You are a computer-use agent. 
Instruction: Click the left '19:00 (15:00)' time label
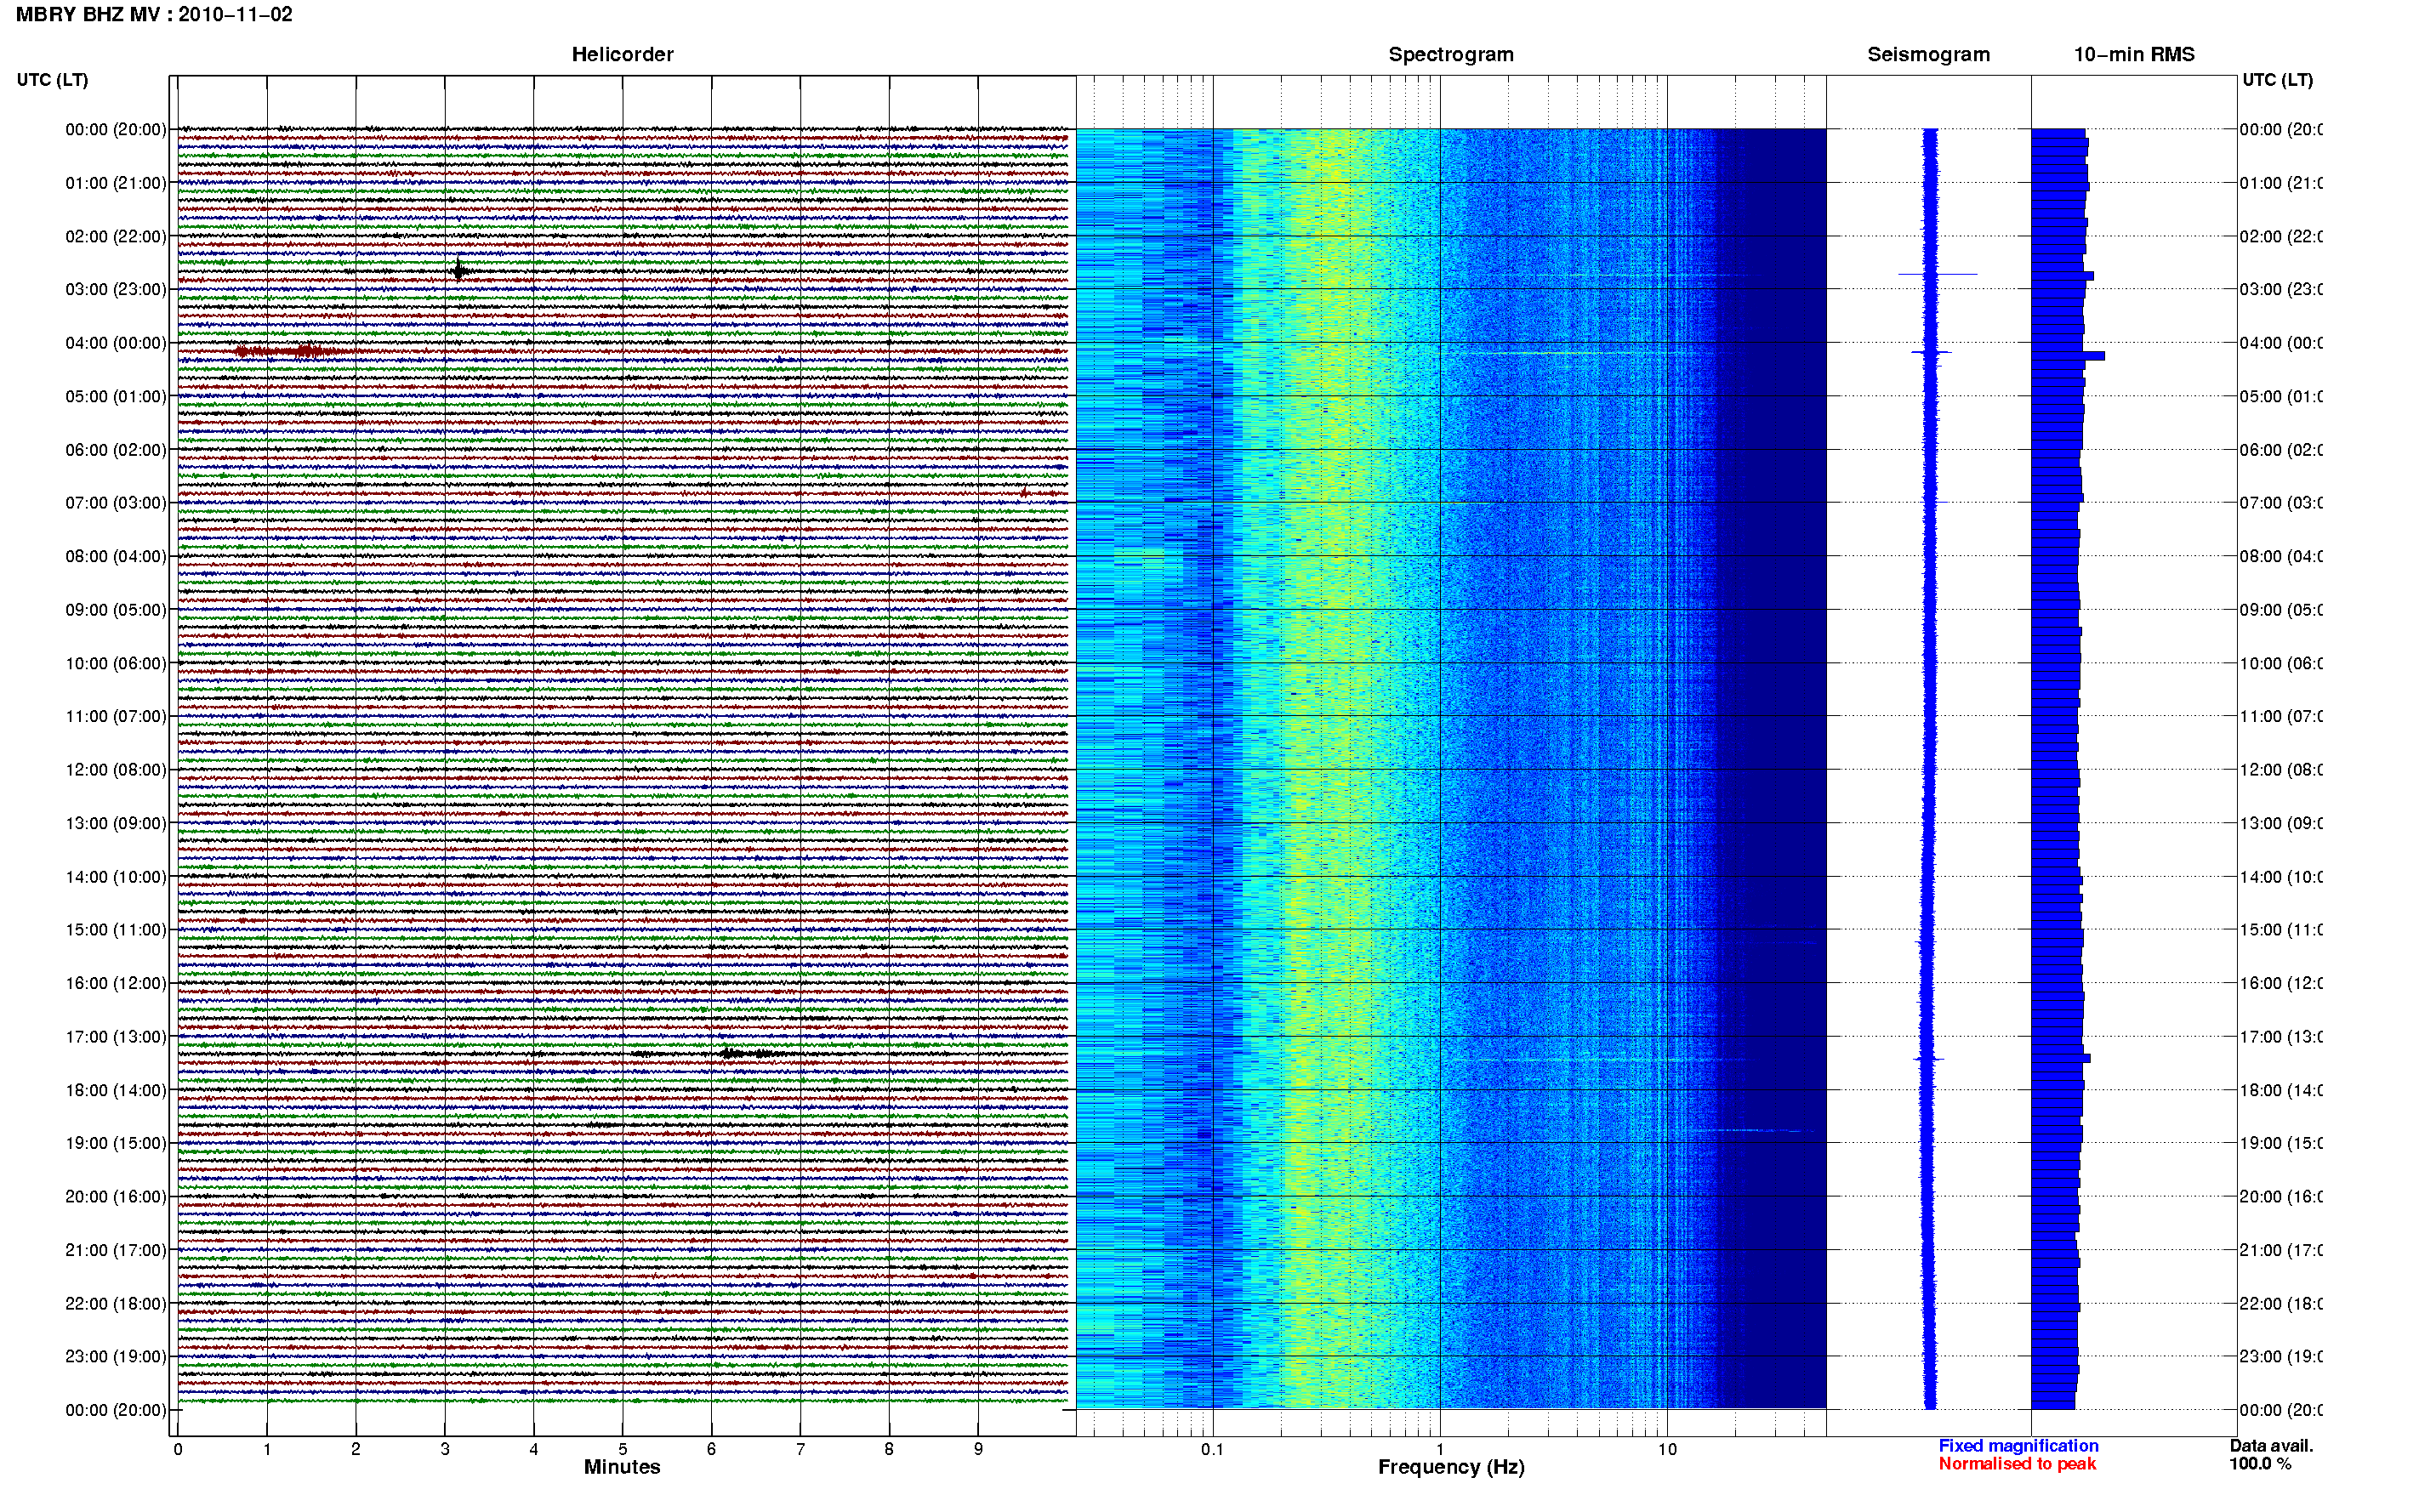116,1143
